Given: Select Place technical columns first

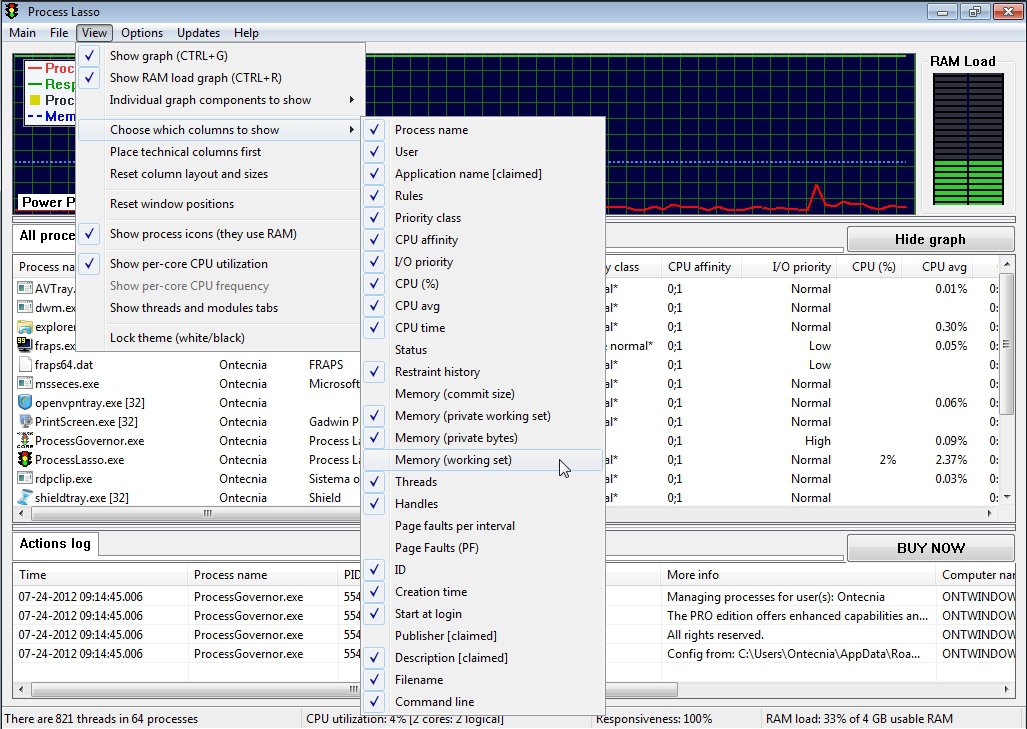Looking at the screenshot, I should [220, 152].
